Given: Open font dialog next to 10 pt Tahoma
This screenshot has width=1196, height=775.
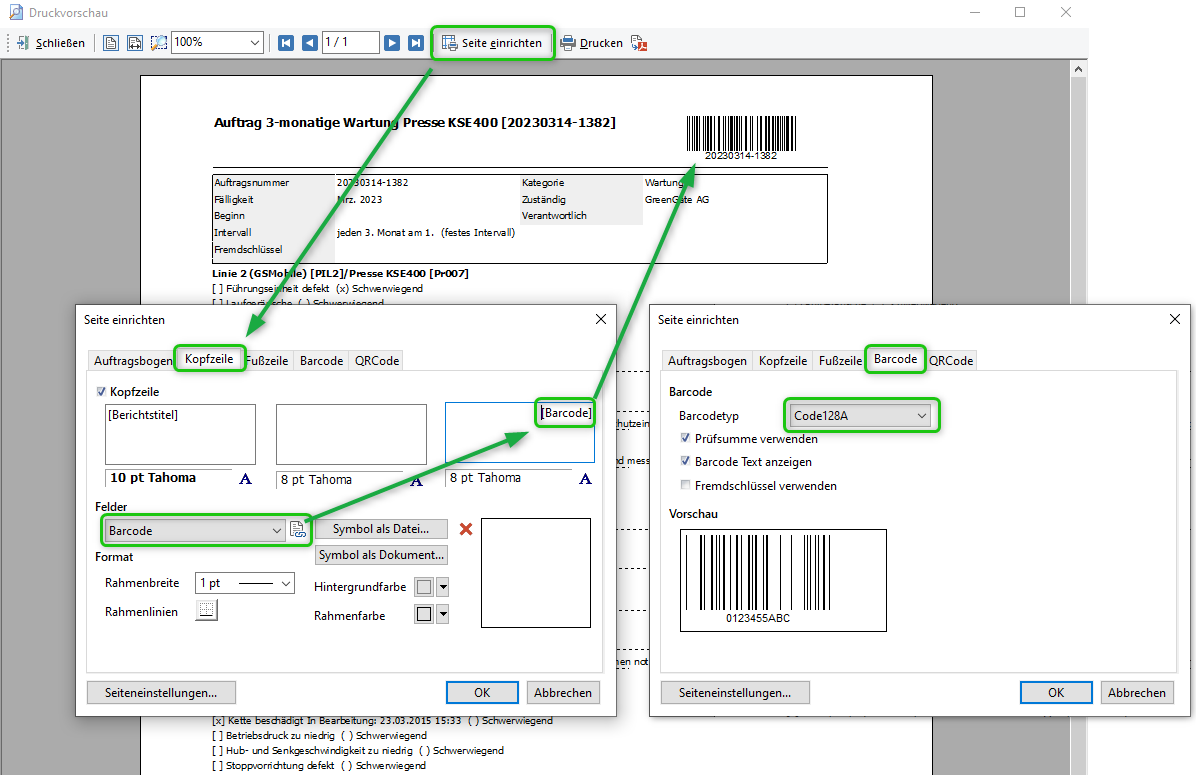Looking at the screenshot, I should 245,479.
